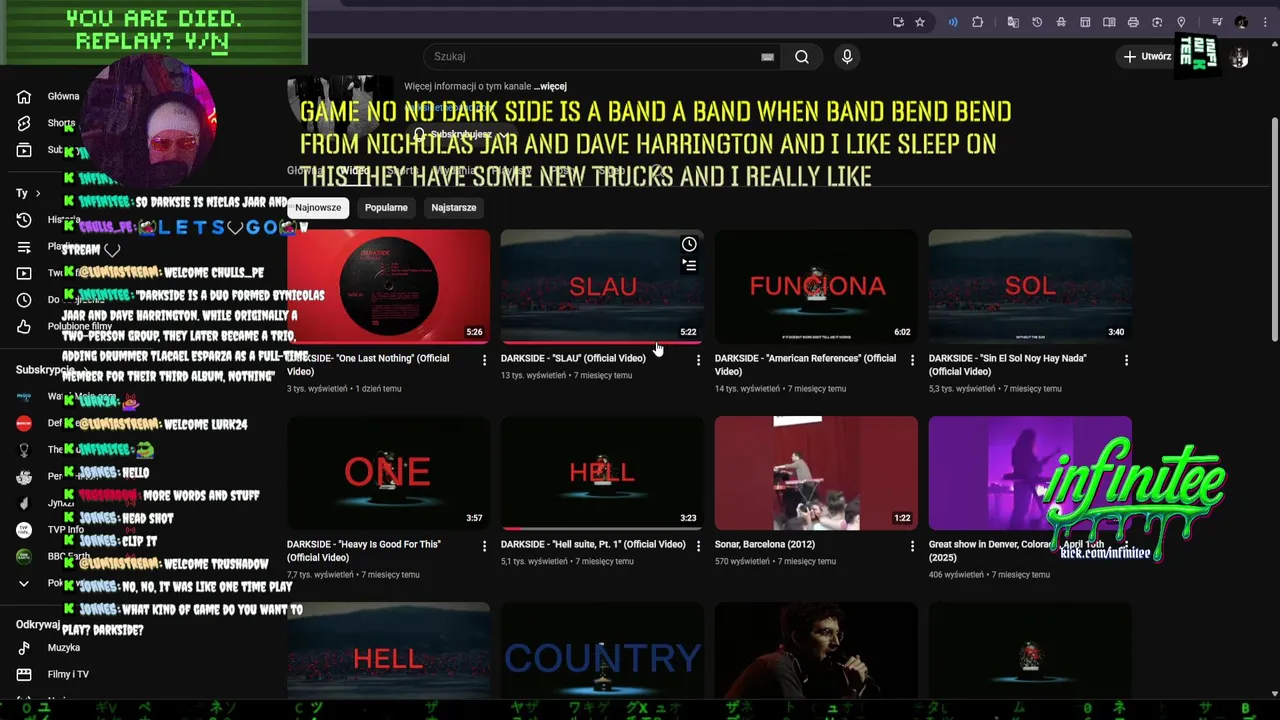Select the Popularne sort chip

click(386, 208)
